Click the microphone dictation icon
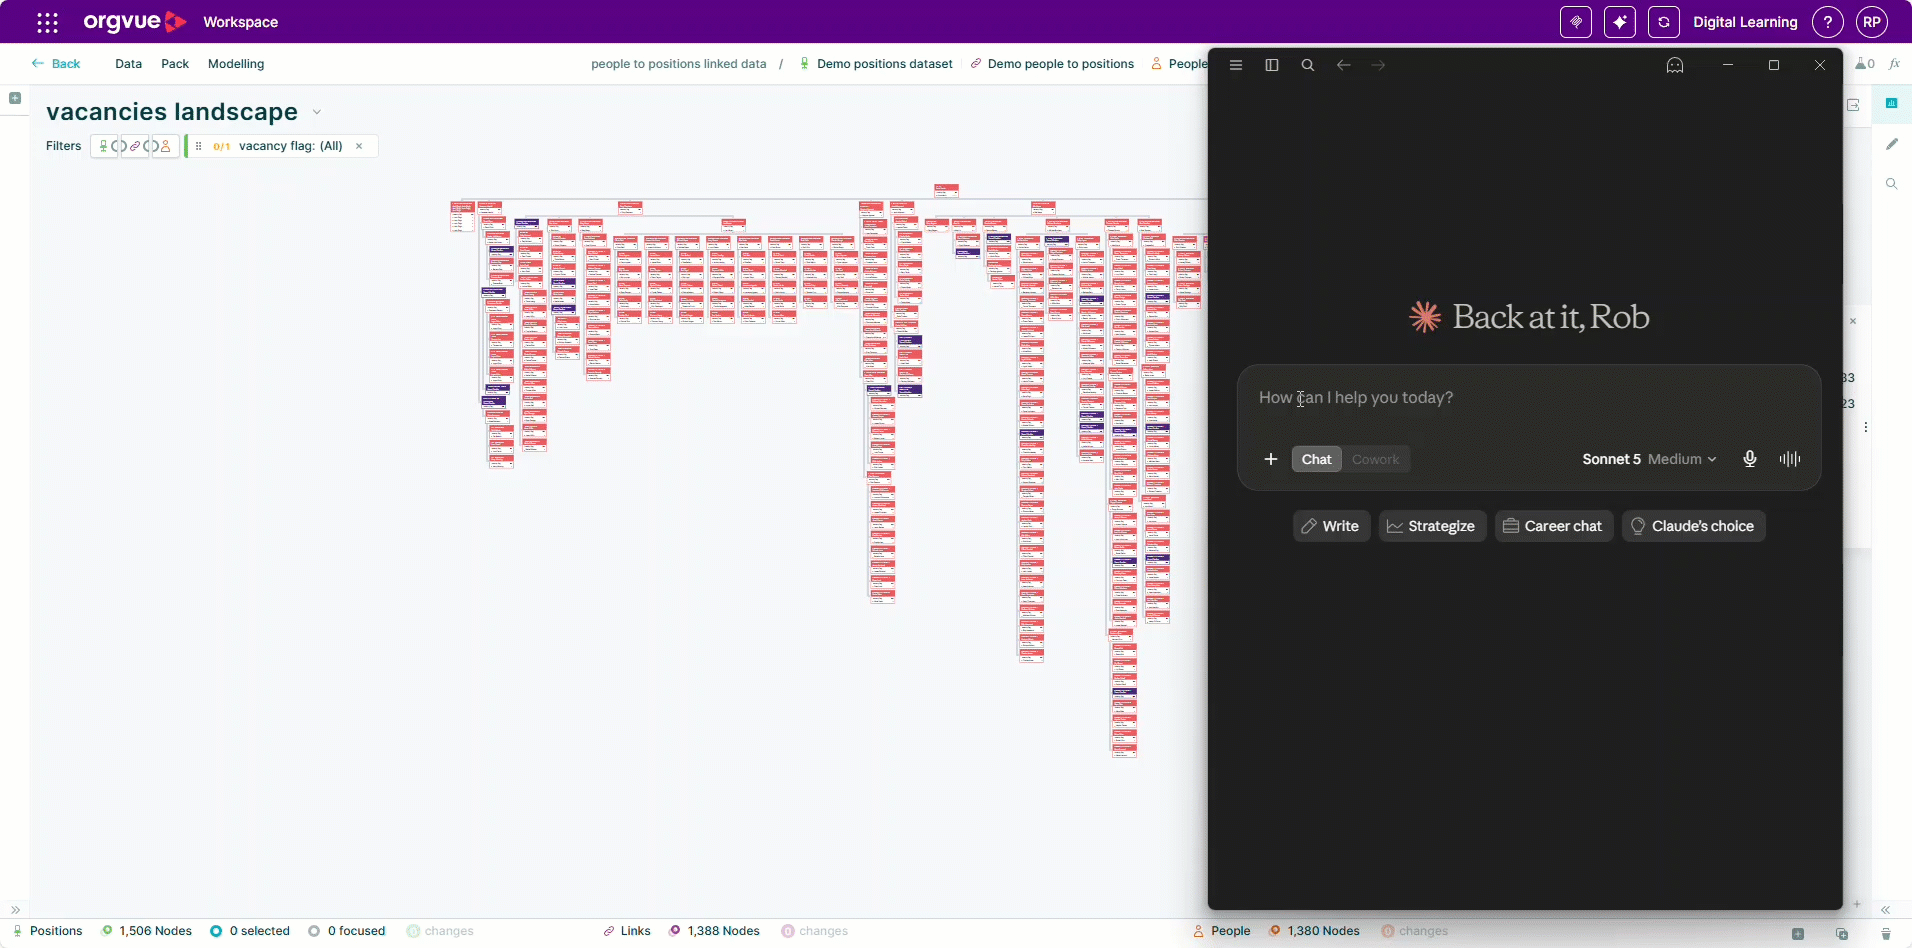 point(1750,459)
